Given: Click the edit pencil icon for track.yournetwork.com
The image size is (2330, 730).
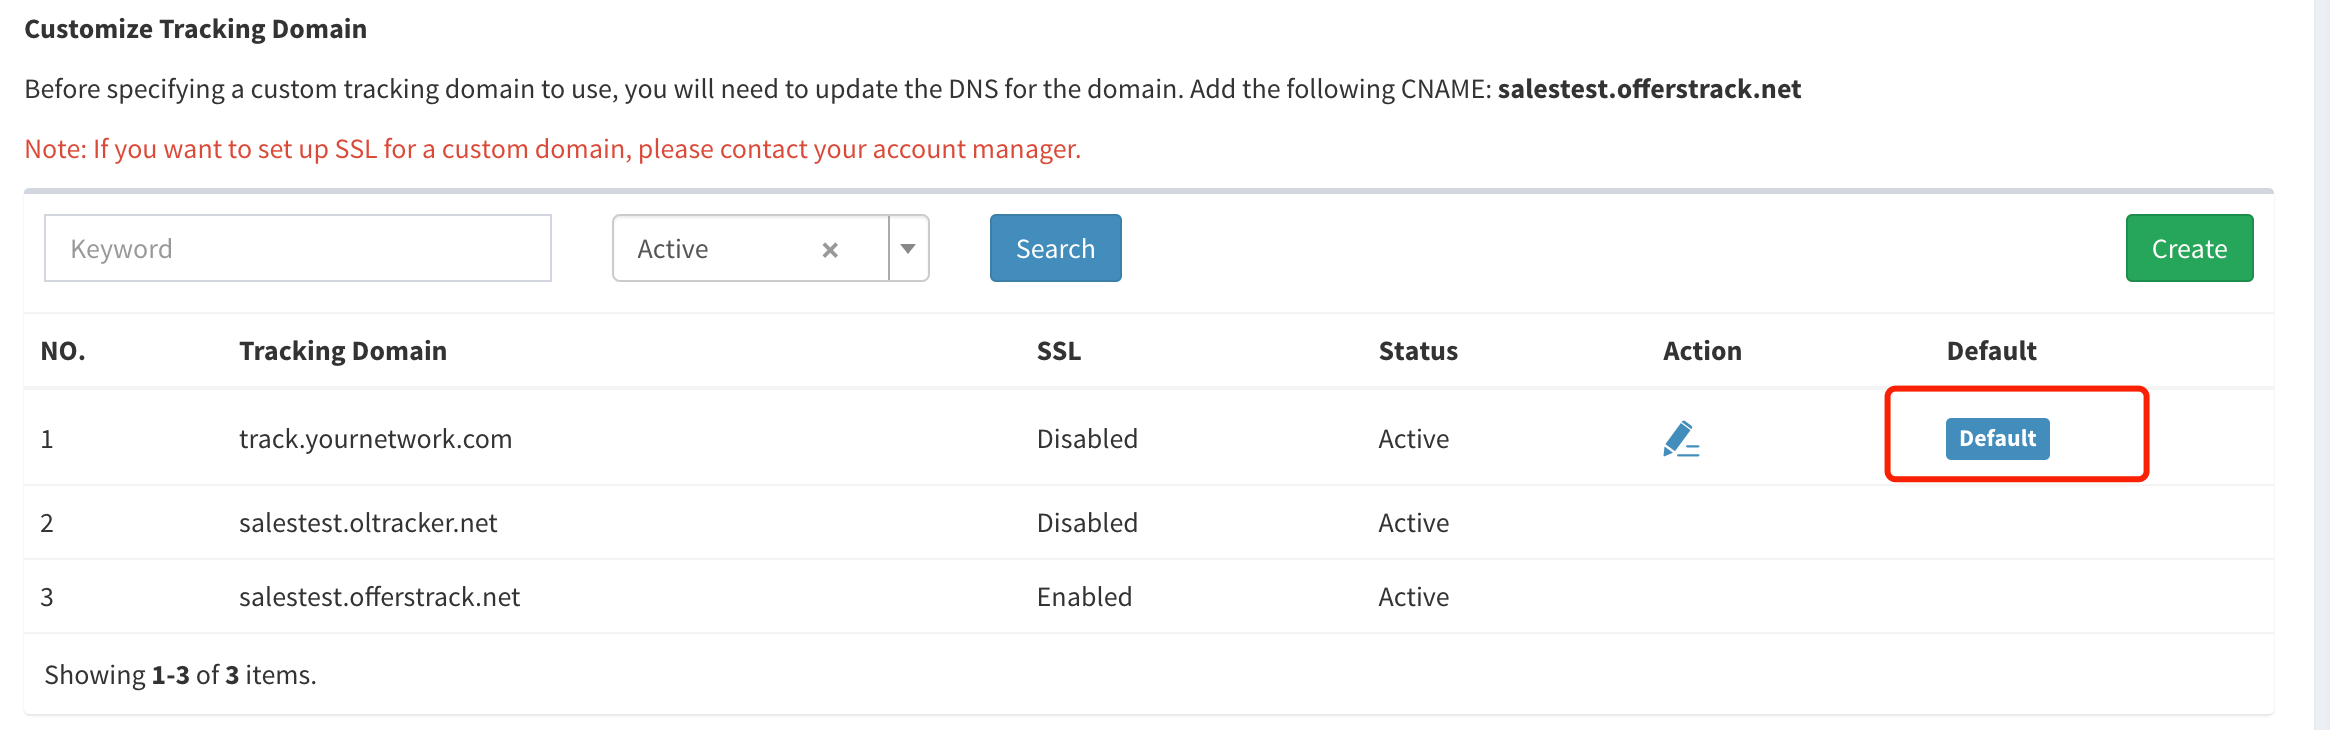Looking at the screenshot, I should pyautogui.click(x=1681, y=439).
